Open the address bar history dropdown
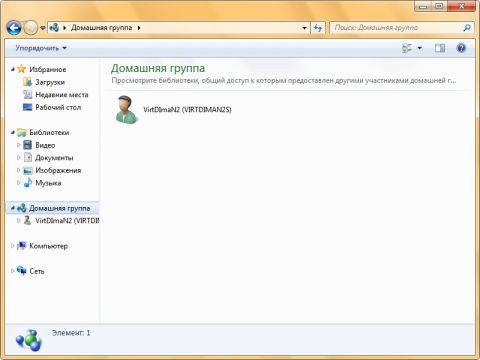The width and height of the screenshot is (480, 360). [x=304, y=28]
